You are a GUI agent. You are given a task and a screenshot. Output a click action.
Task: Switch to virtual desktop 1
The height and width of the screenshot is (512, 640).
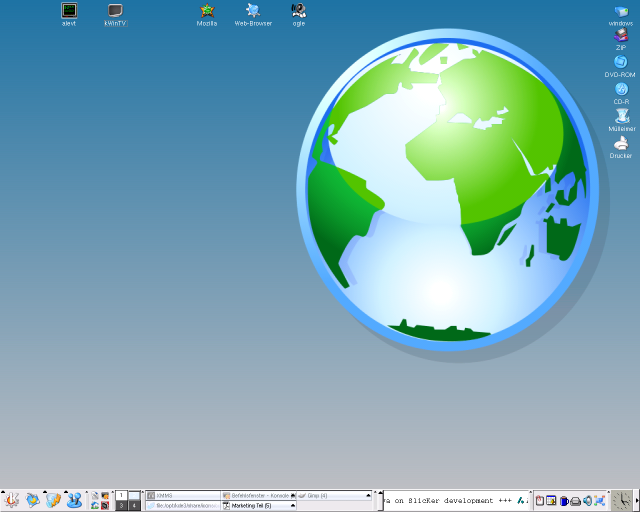click(121, 495)
